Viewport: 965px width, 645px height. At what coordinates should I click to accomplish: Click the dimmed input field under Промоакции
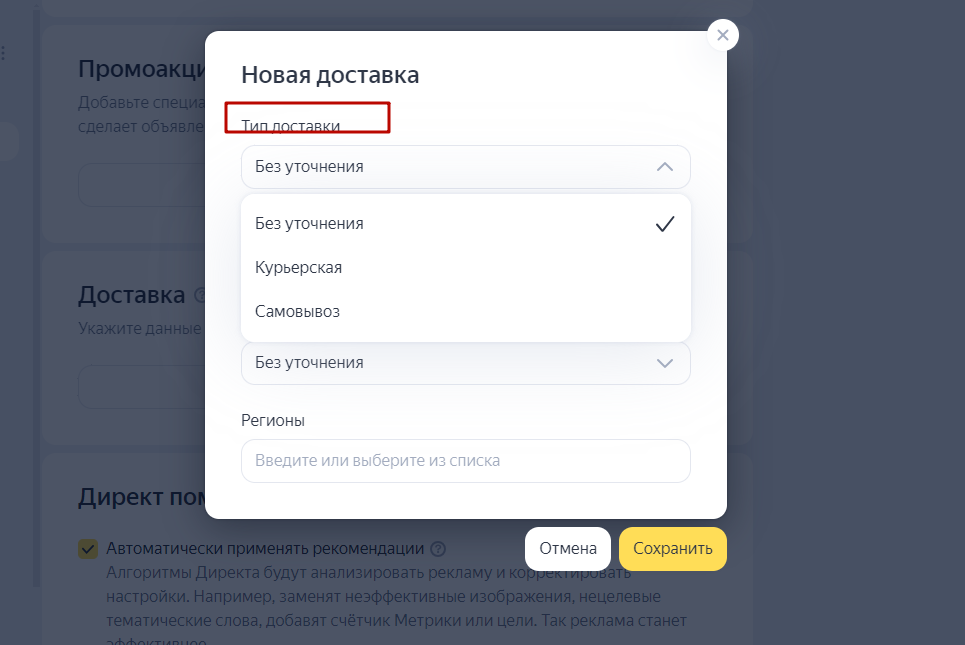[142, 185]
